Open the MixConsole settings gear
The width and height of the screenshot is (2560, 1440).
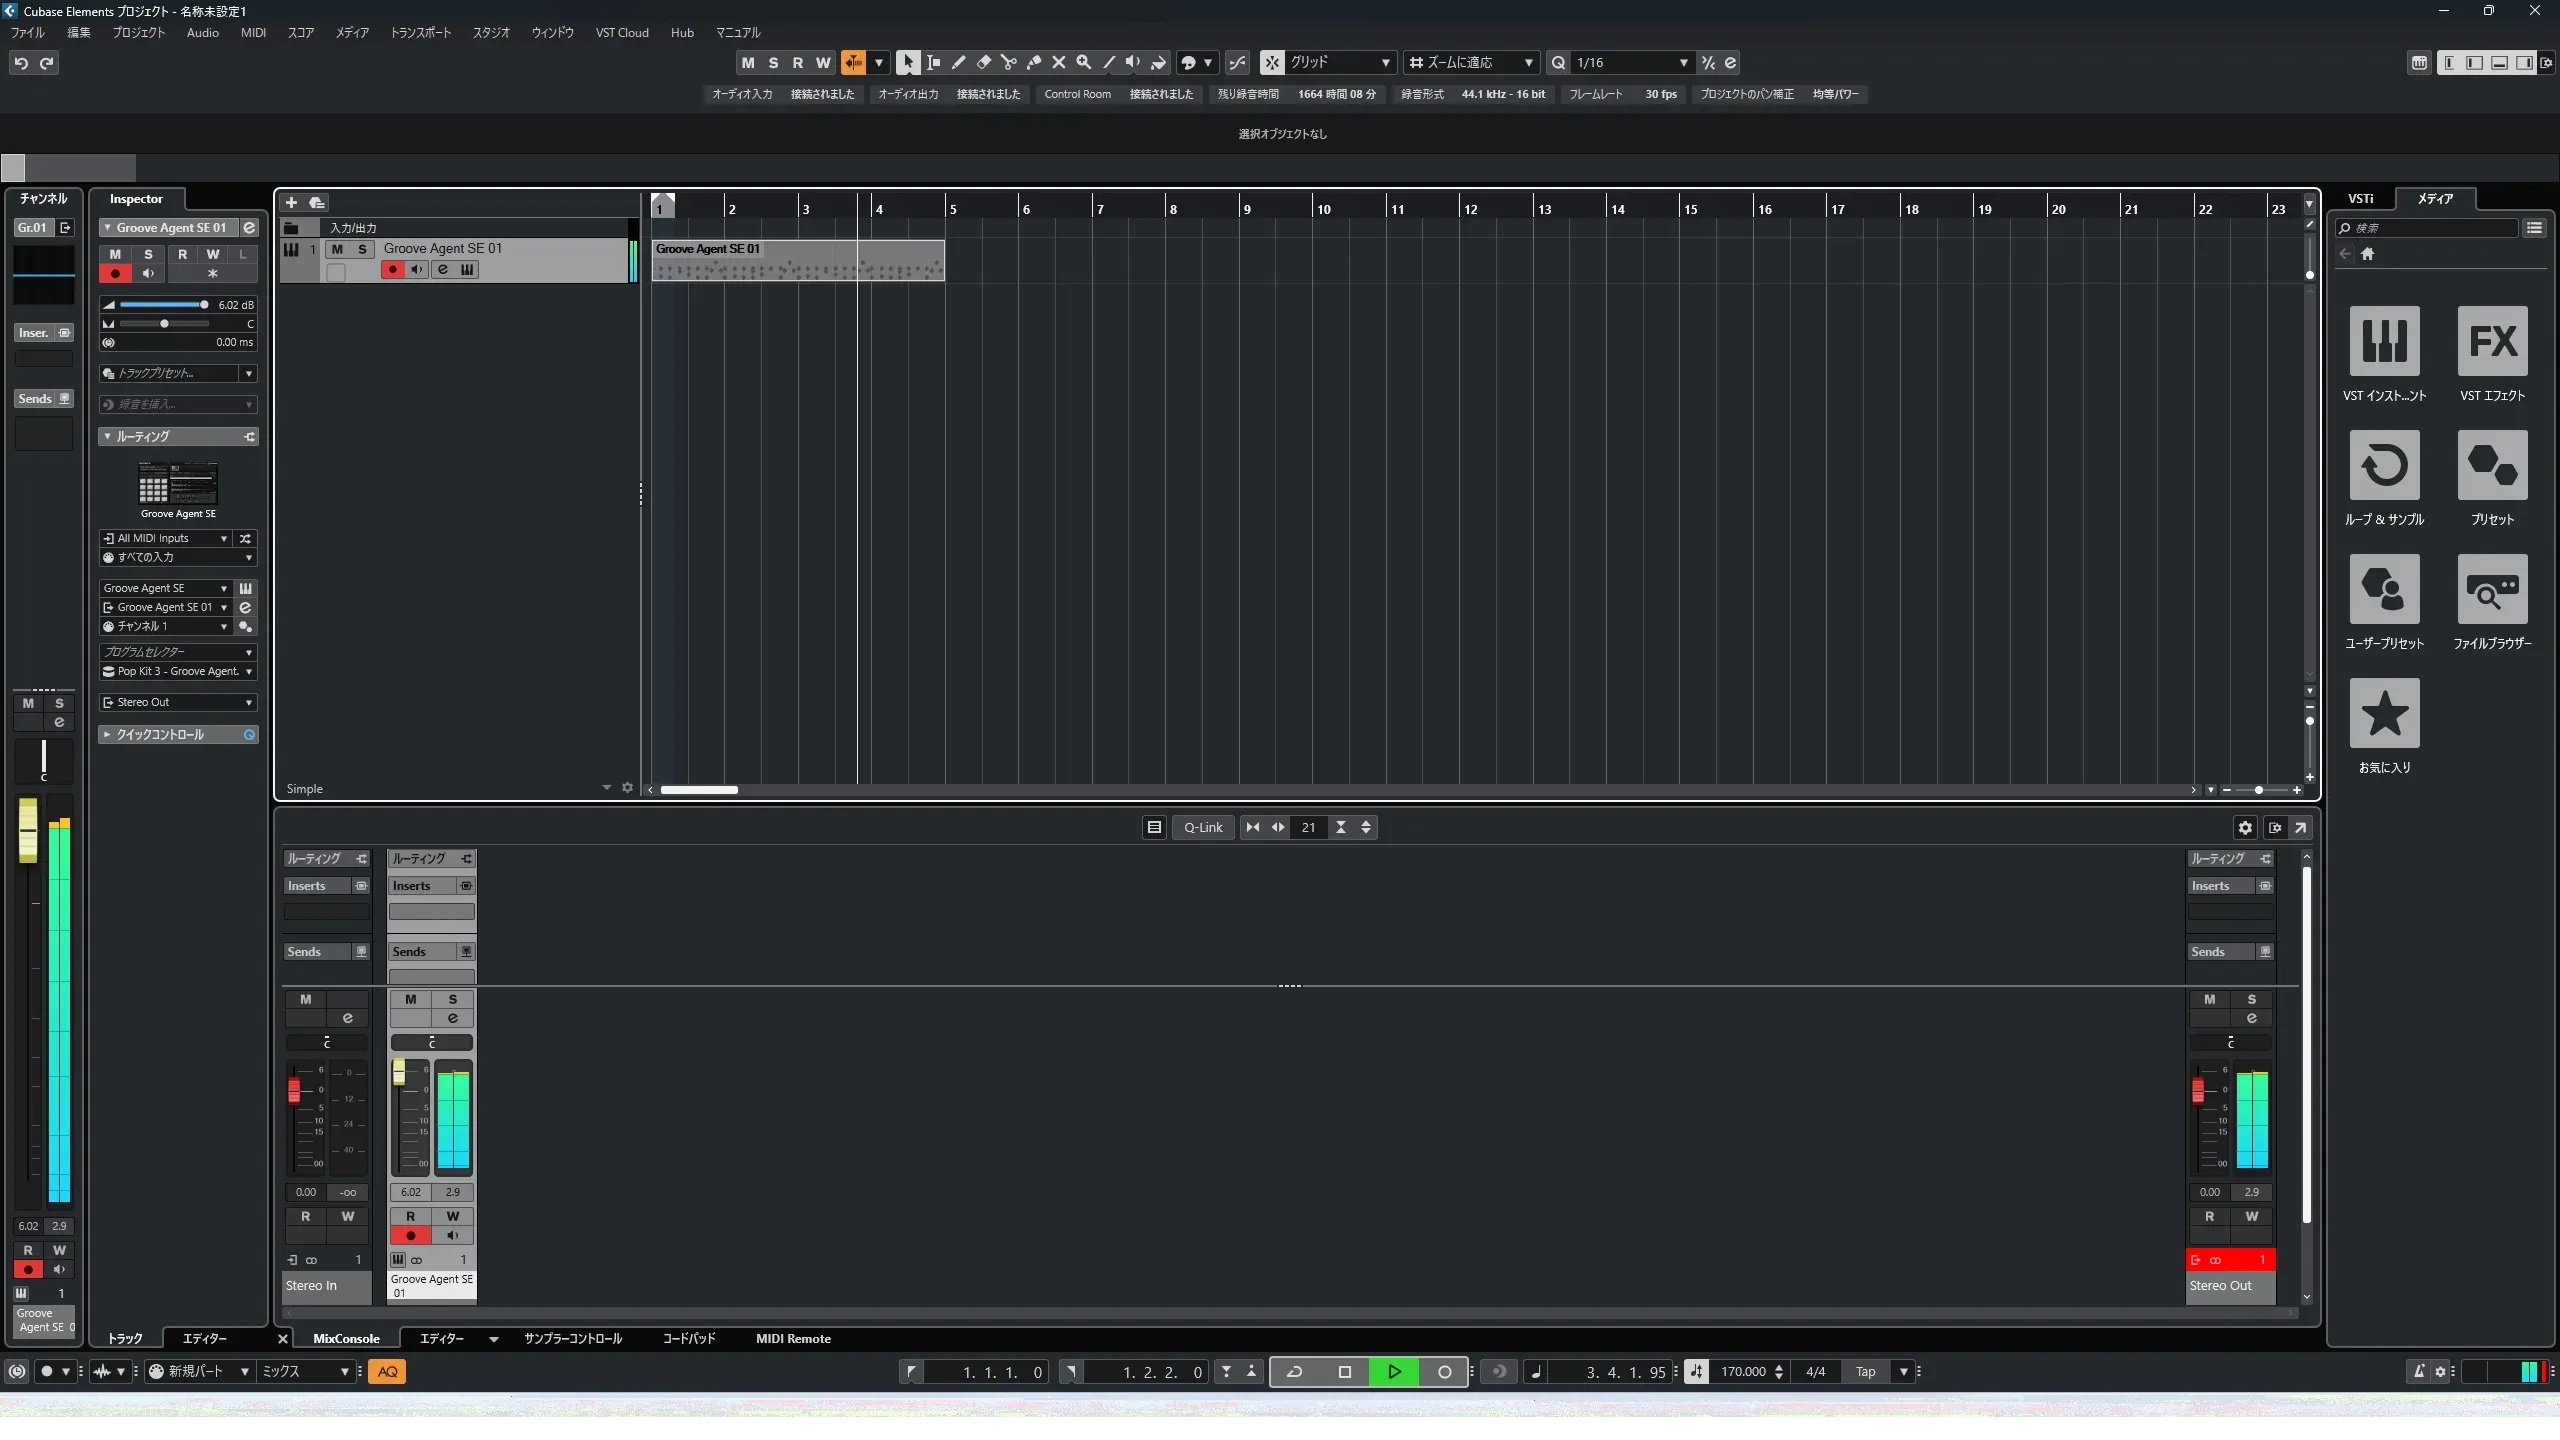2245,828
